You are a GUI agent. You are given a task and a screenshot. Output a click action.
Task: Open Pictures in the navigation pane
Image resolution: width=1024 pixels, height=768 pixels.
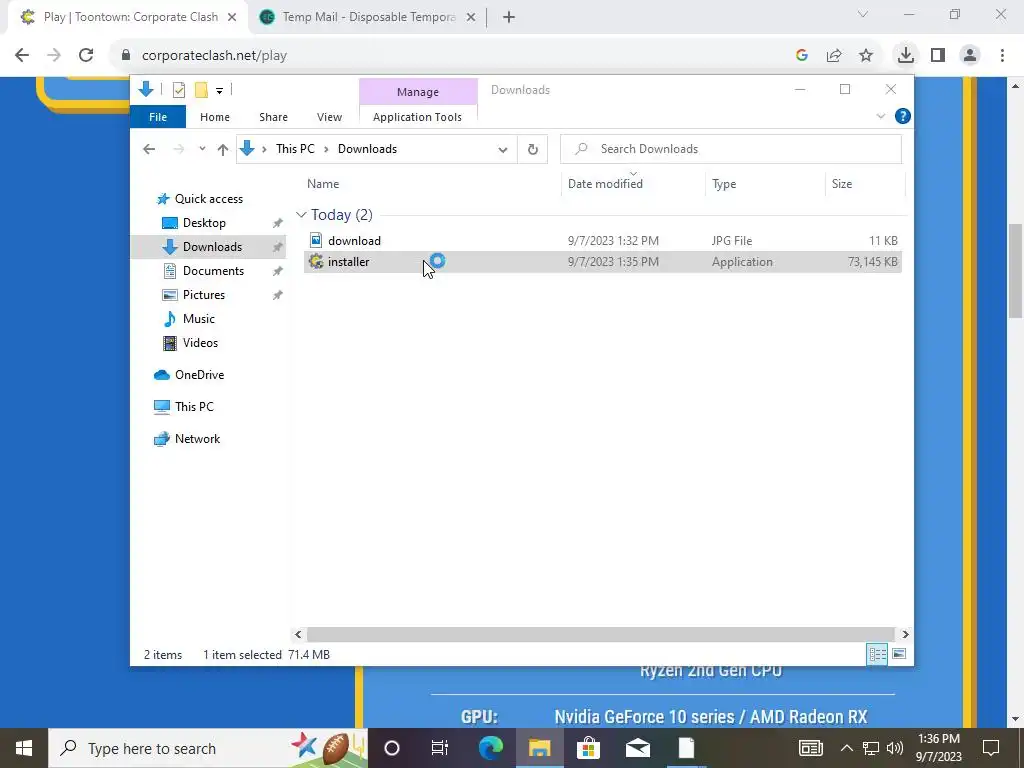tap(203, 295)
